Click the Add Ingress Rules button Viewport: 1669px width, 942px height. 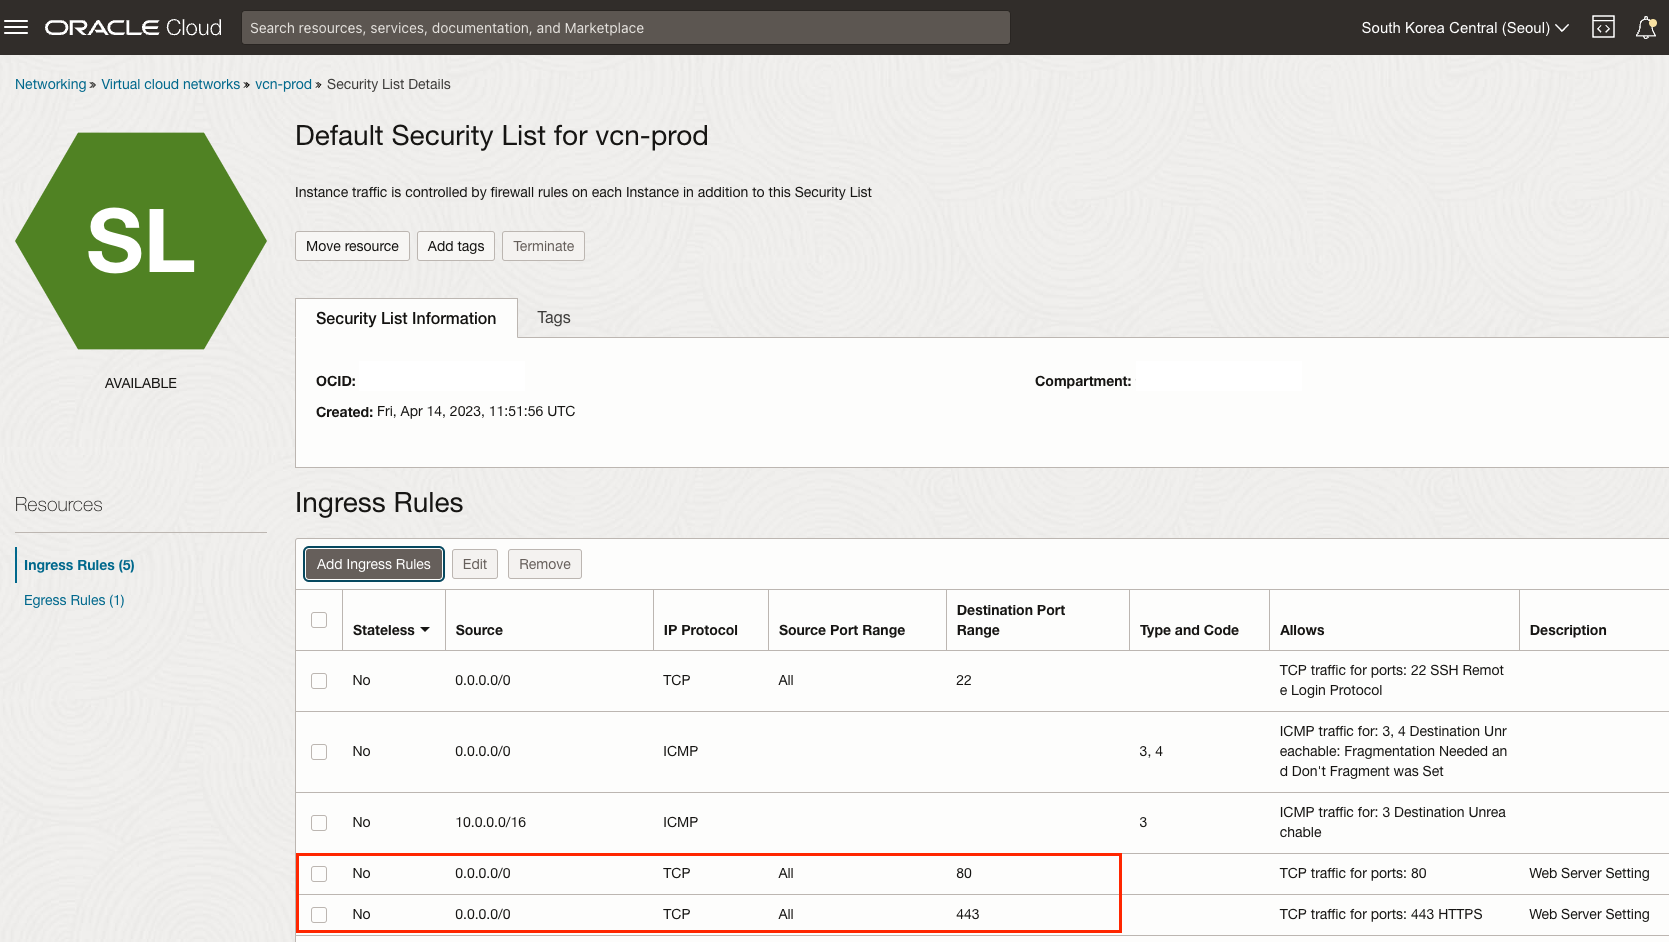(374, 564)
